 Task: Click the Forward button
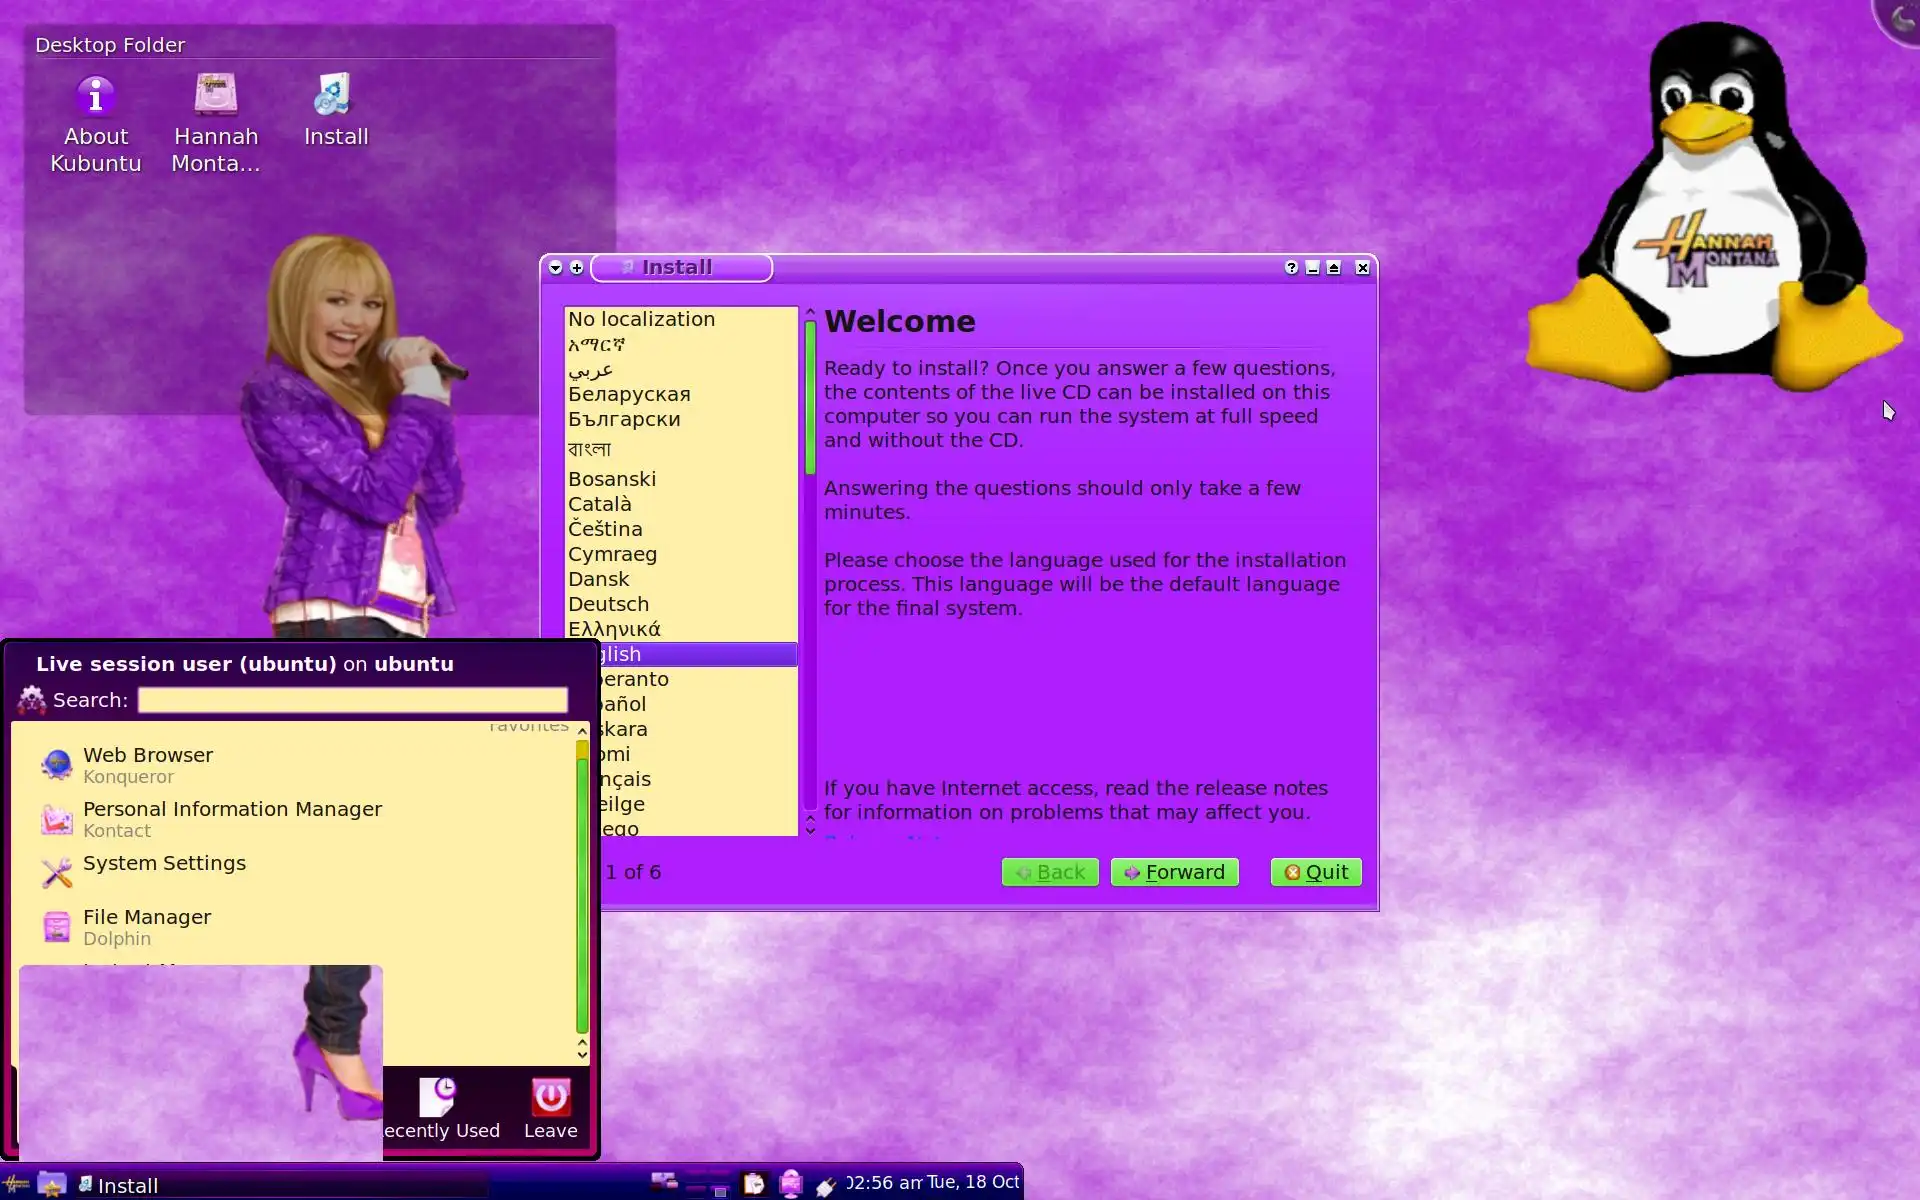click(1174, 872)
